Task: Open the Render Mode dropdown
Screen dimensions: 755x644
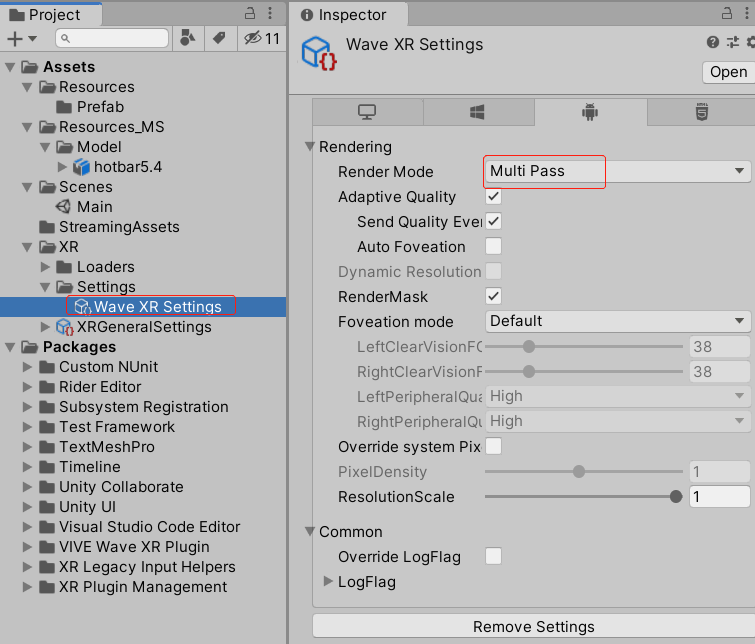Action: coord(617,172)
